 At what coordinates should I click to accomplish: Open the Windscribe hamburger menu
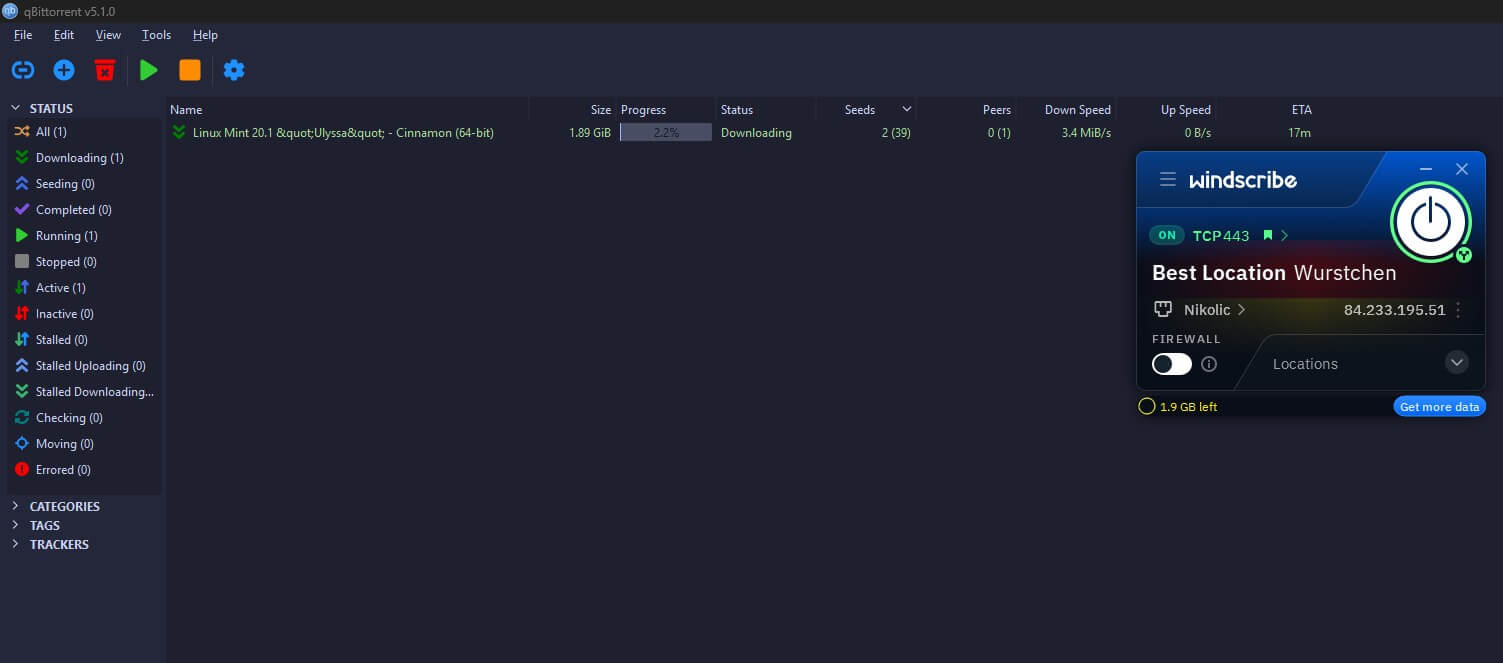1167,180
